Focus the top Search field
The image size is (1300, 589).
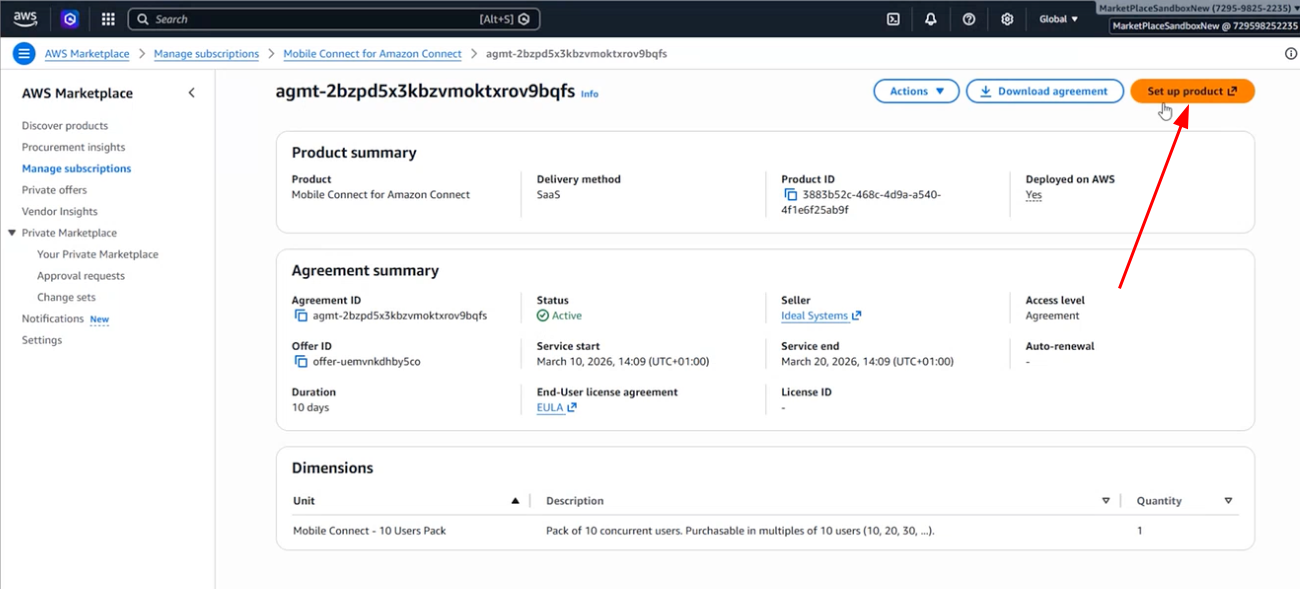(334, 19)
